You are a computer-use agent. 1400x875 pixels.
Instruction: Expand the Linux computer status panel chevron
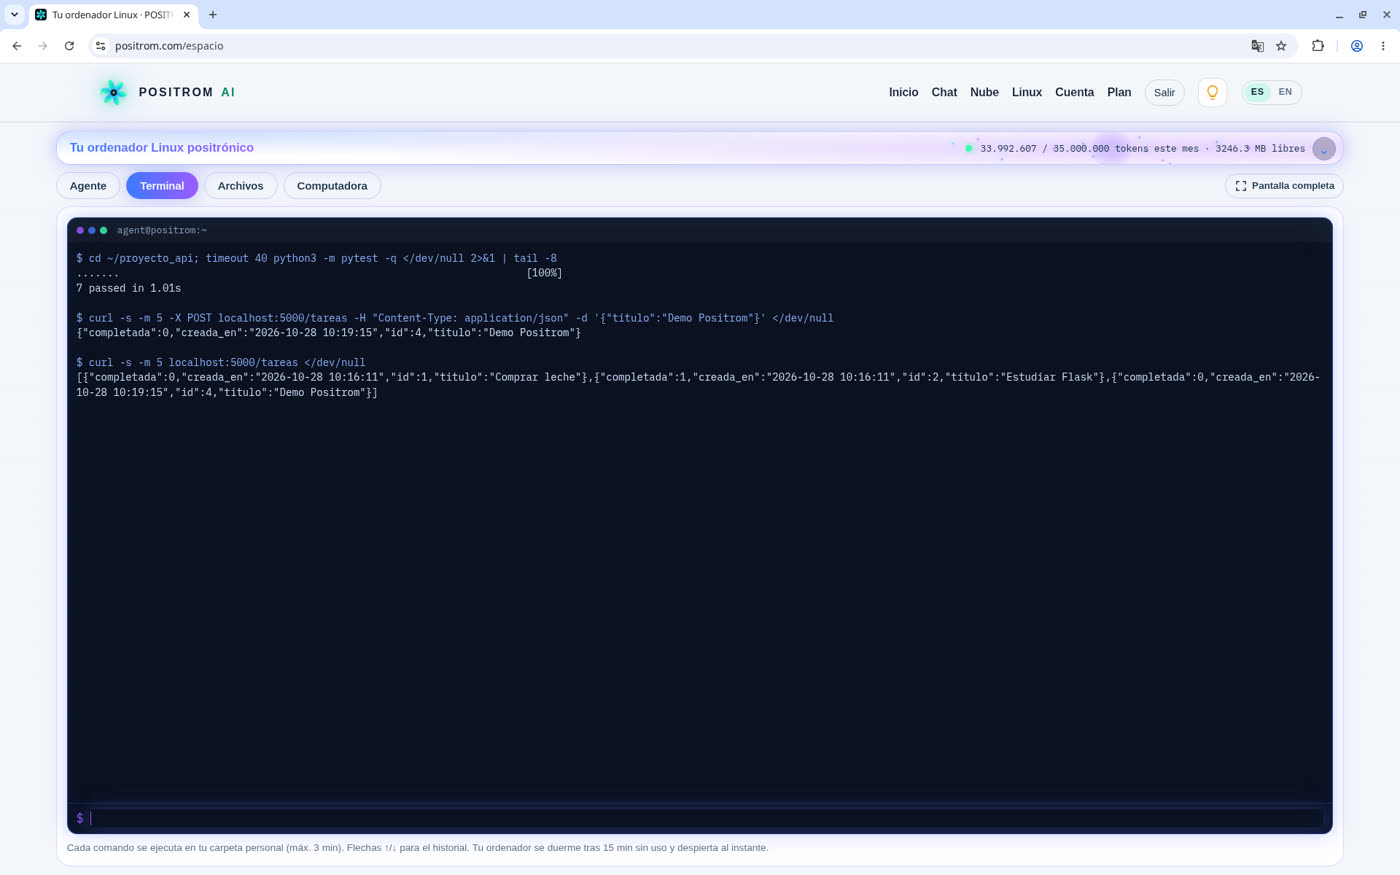(1324, 149)
